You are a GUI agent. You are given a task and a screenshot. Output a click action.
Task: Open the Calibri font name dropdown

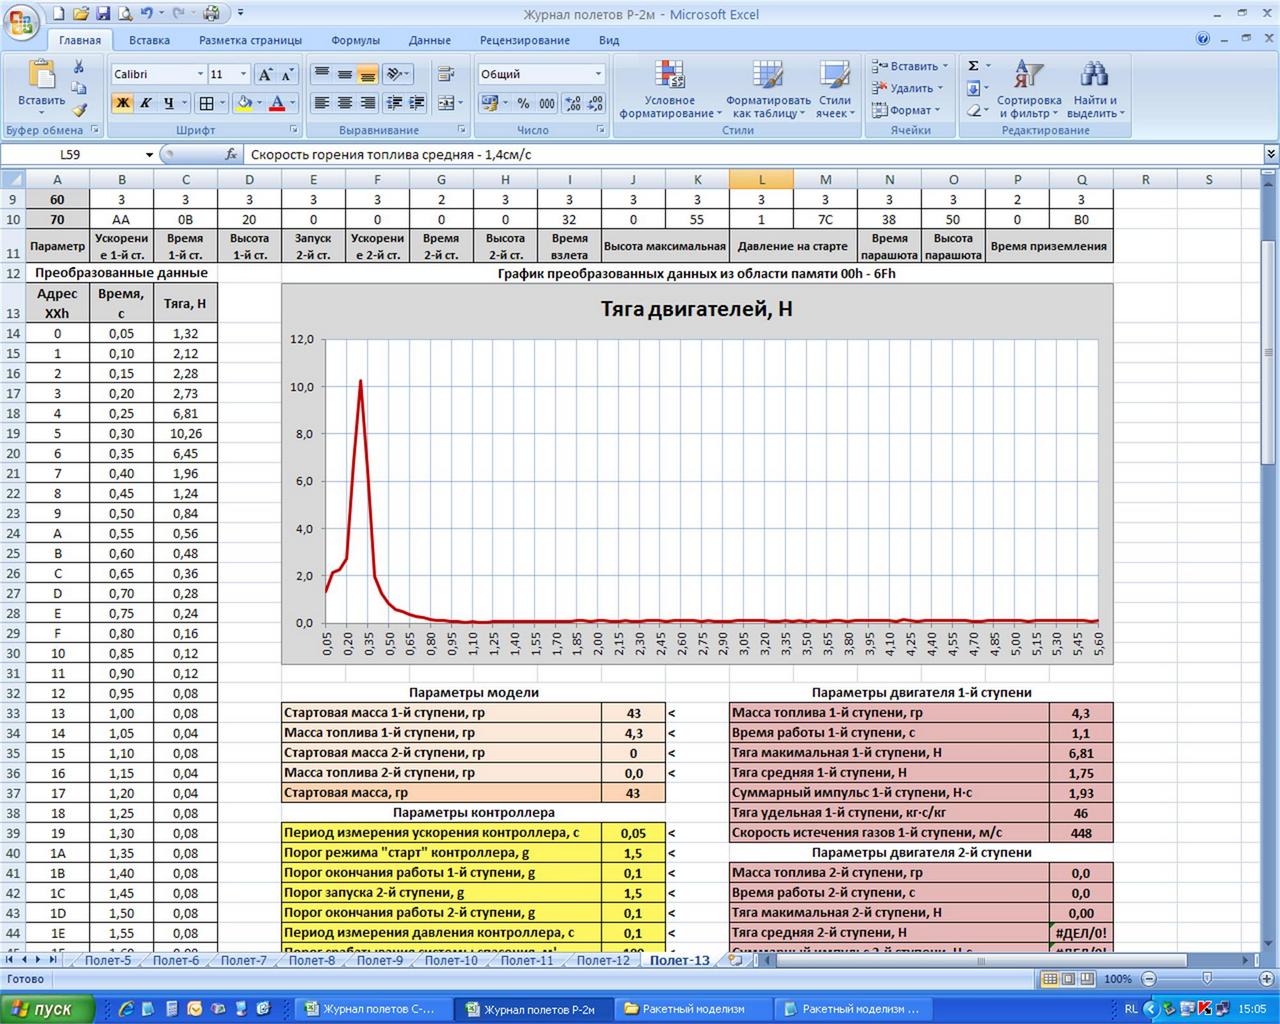[200, 74]
